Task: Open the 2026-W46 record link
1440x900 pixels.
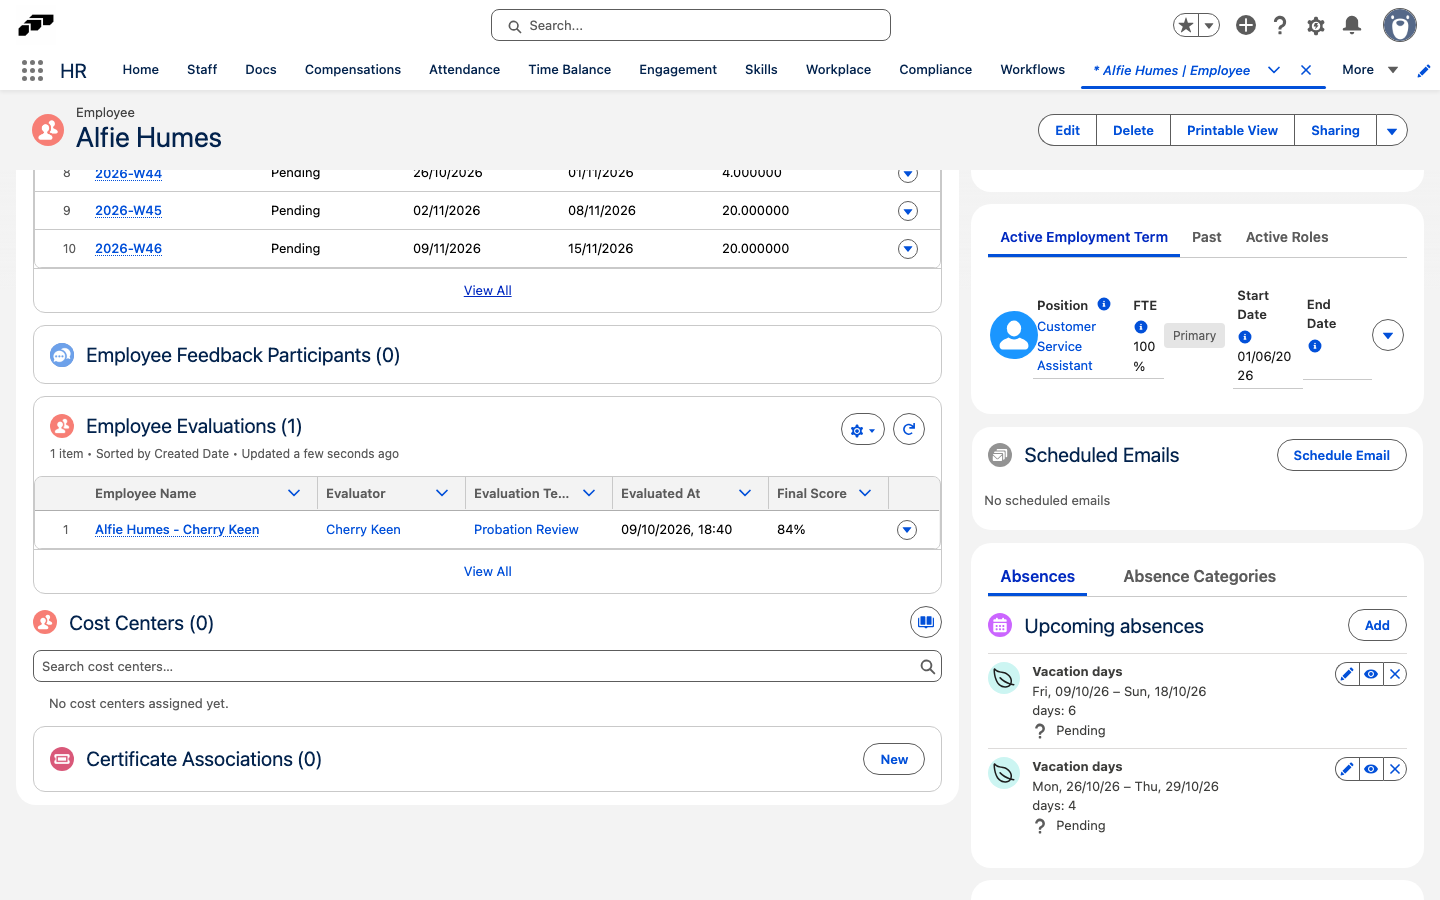Action: click(128, 249)
